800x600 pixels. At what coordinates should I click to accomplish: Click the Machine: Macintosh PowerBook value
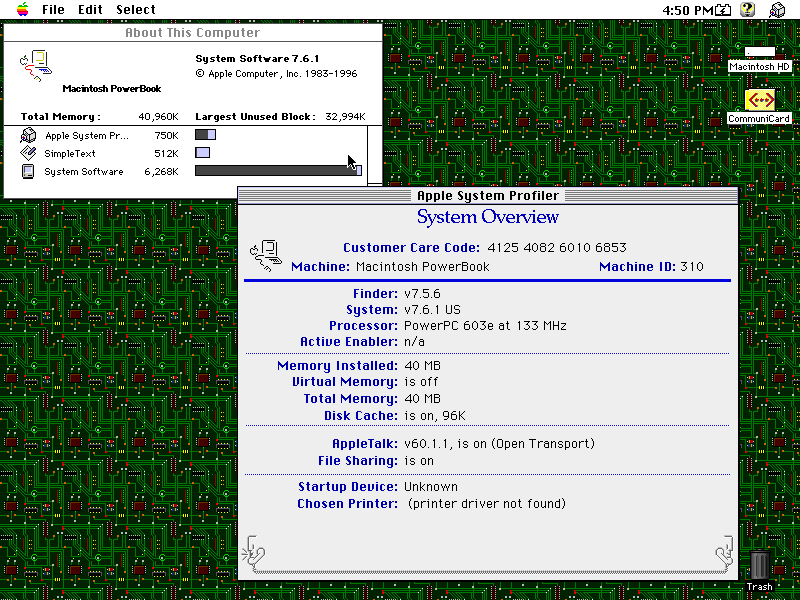[422, 266]
